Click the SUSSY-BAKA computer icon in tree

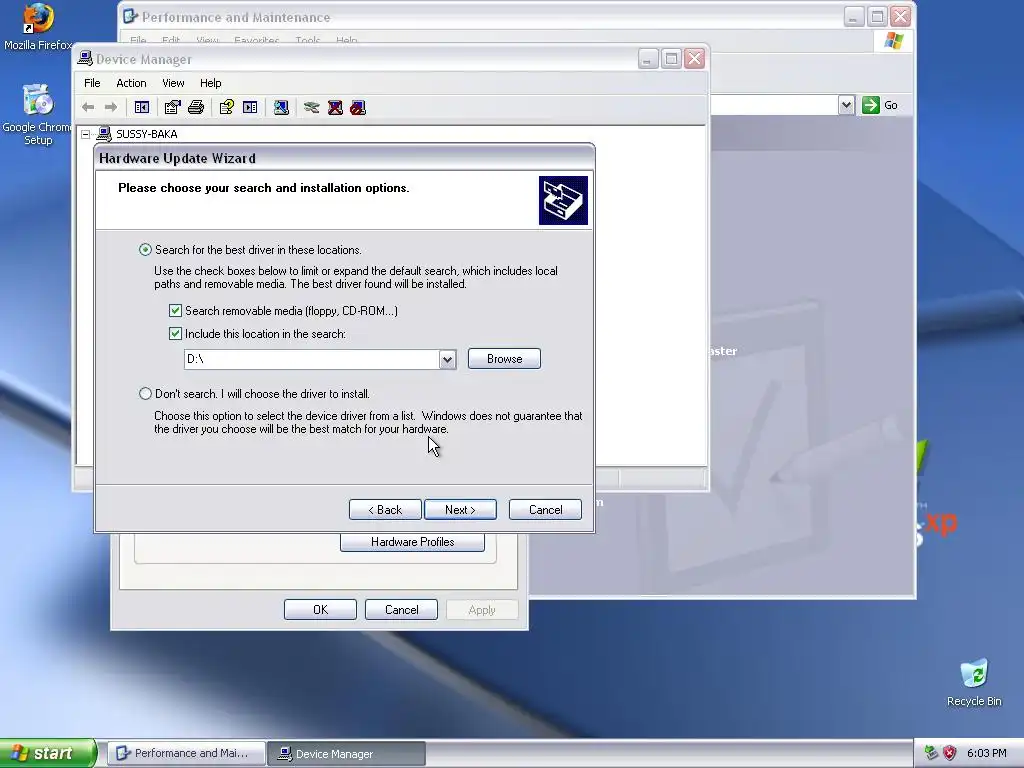pyautogui.click(x=104, y=134)
